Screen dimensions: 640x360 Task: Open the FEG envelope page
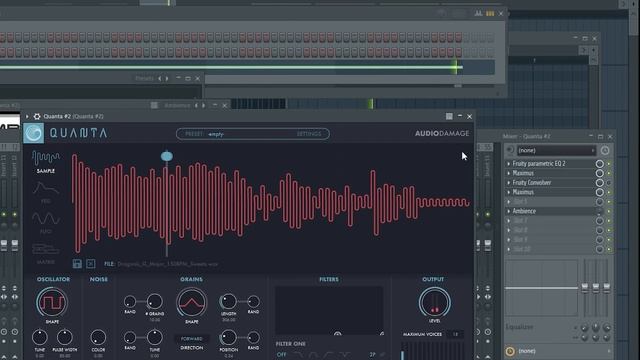point(46,192)
